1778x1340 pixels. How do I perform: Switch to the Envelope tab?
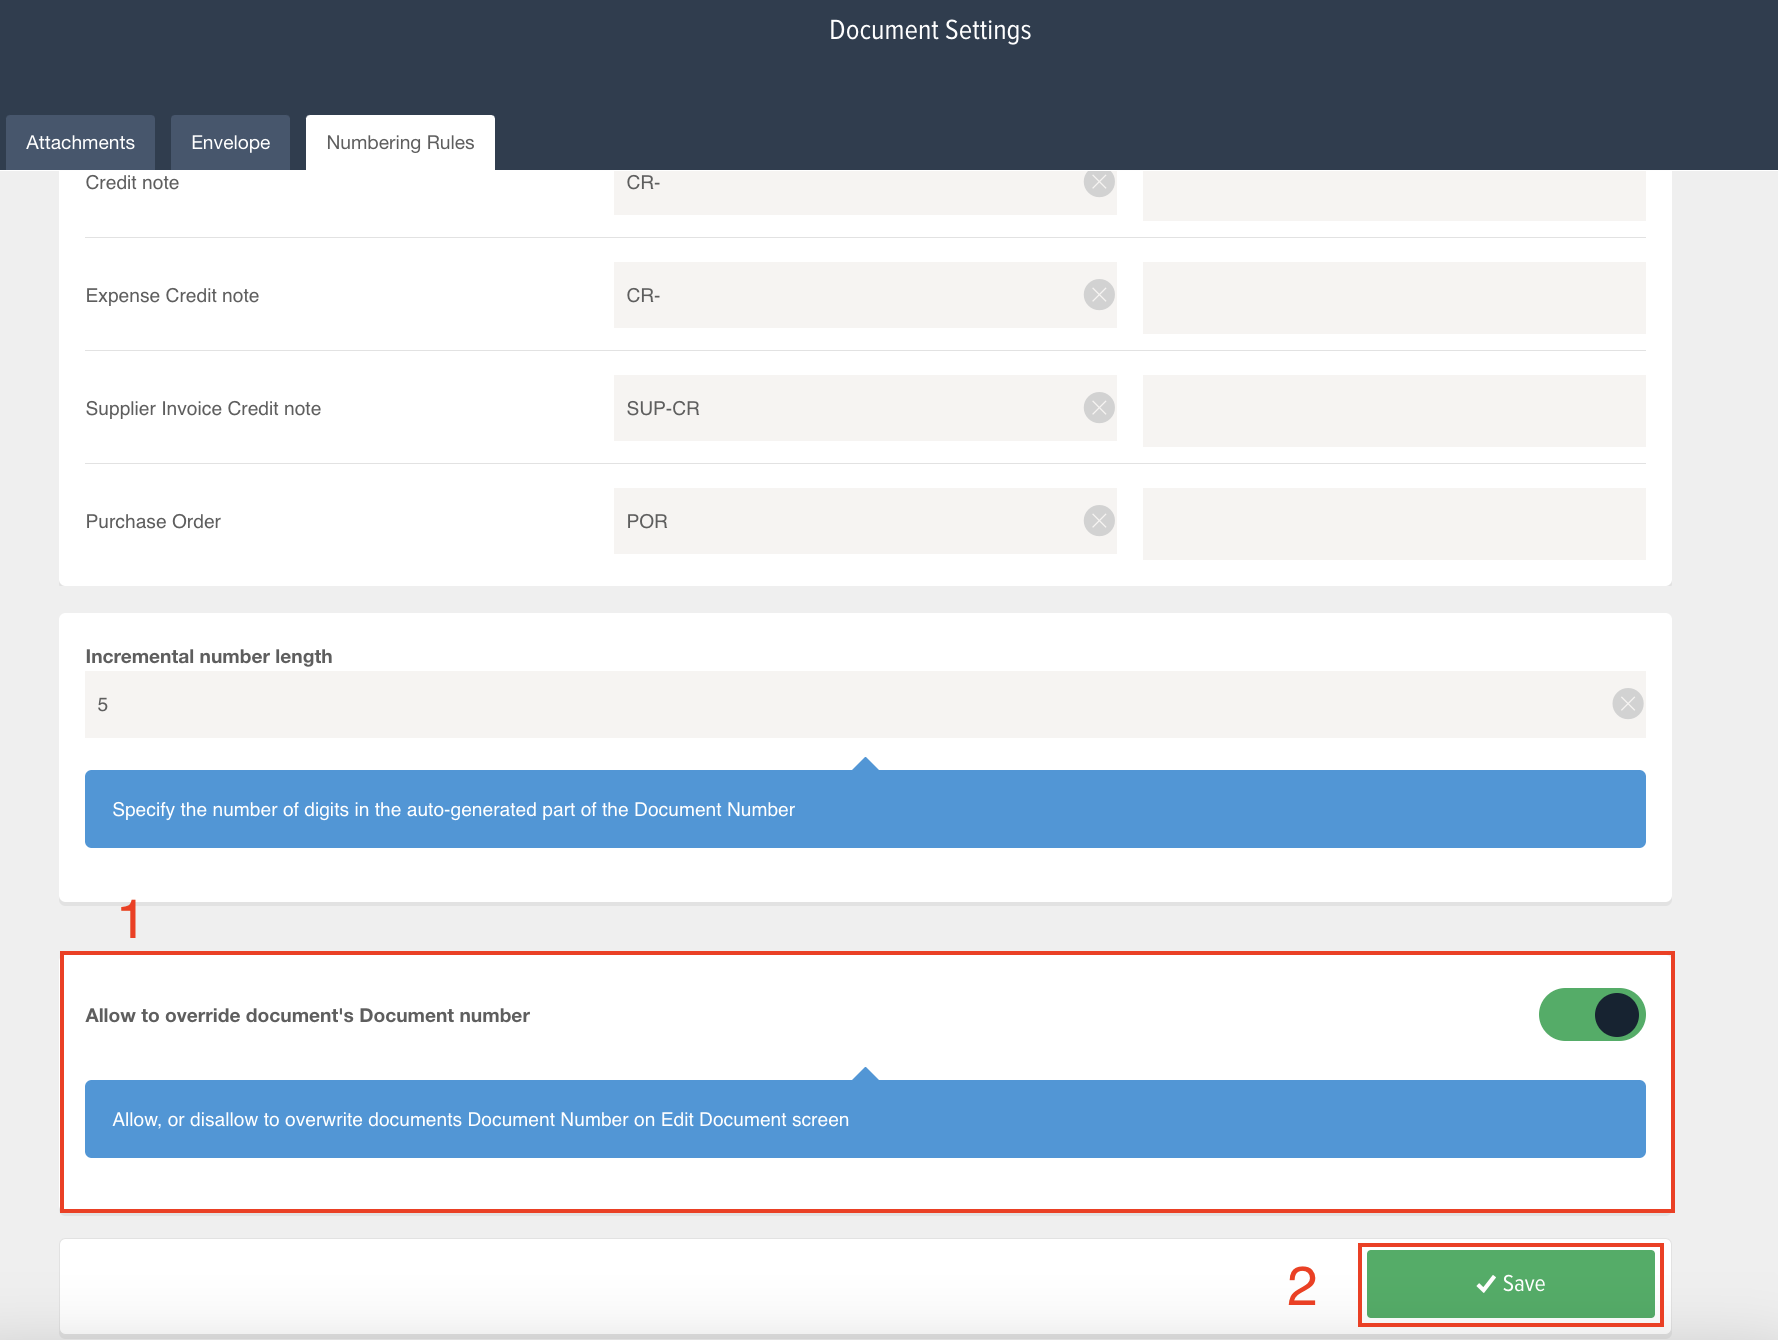click(x=230, y=142)
